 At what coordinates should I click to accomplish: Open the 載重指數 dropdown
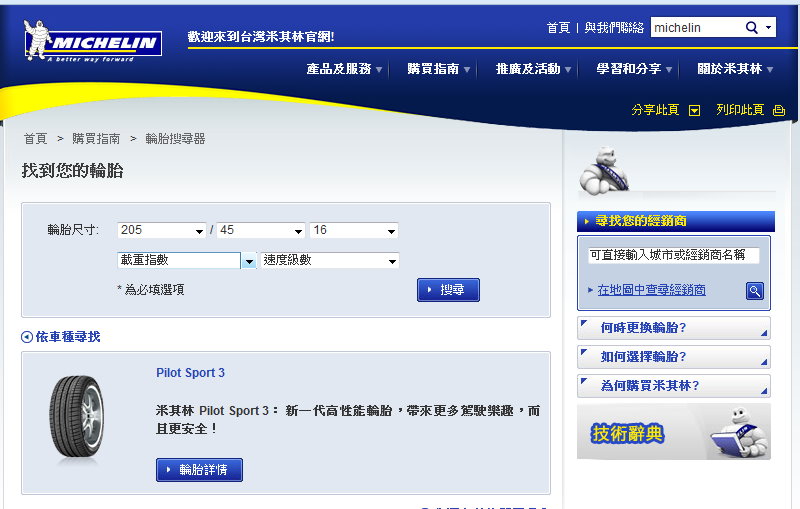(187, 261)
